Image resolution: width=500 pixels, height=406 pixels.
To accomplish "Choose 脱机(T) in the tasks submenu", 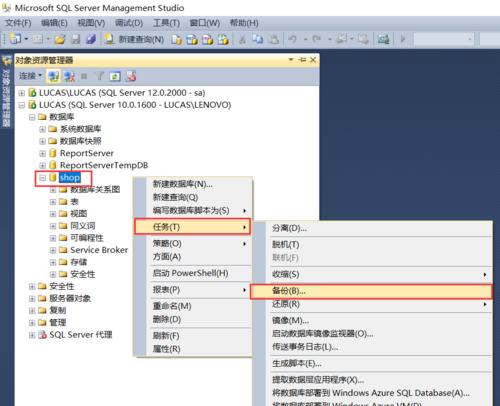I will pyautogui.click(x=380, y=245).
